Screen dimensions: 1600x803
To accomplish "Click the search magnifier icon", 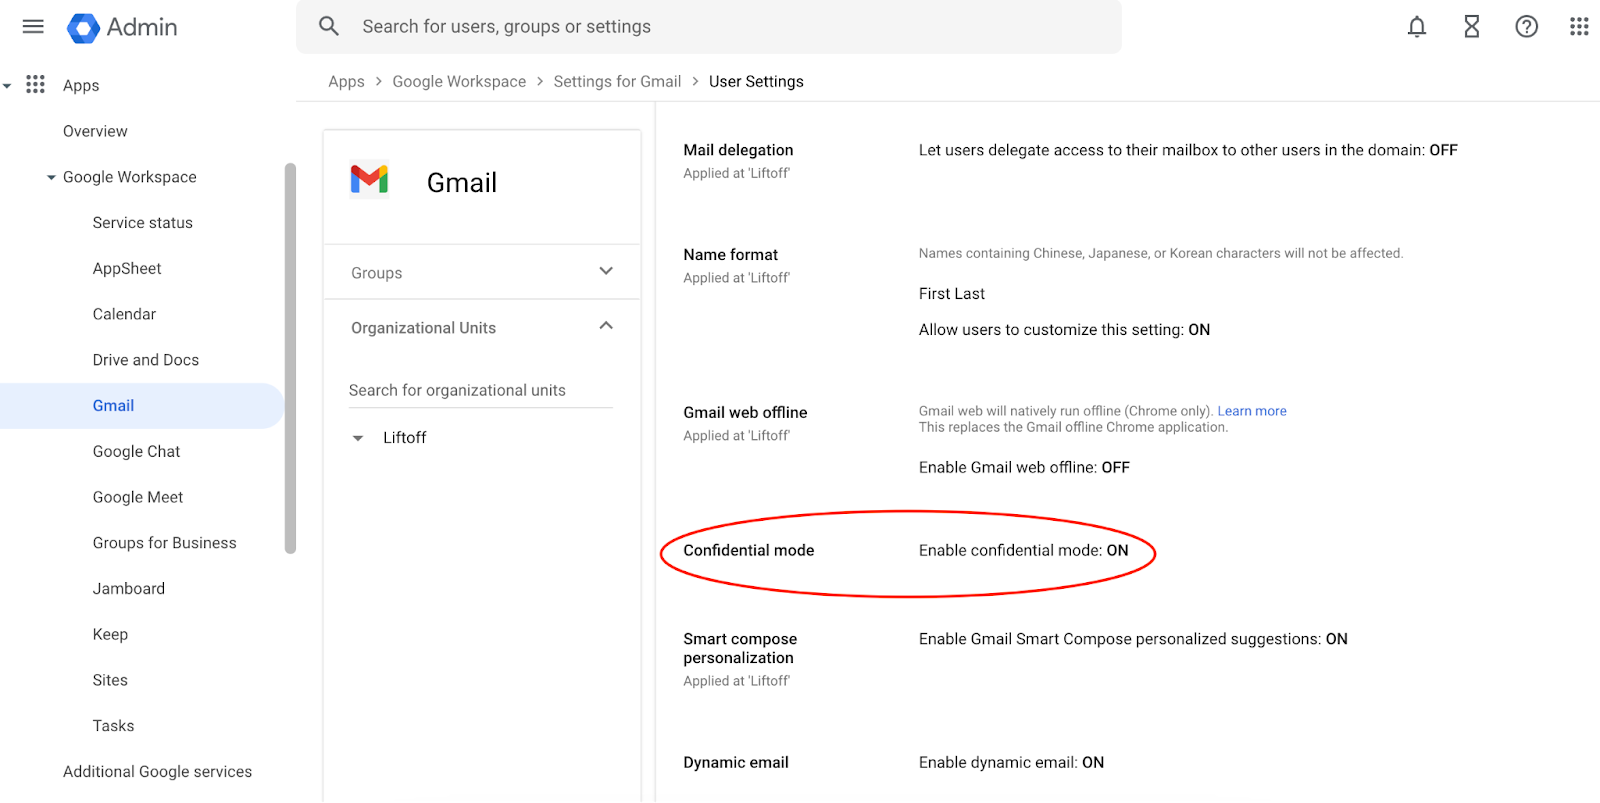I will tap(329, 27).
